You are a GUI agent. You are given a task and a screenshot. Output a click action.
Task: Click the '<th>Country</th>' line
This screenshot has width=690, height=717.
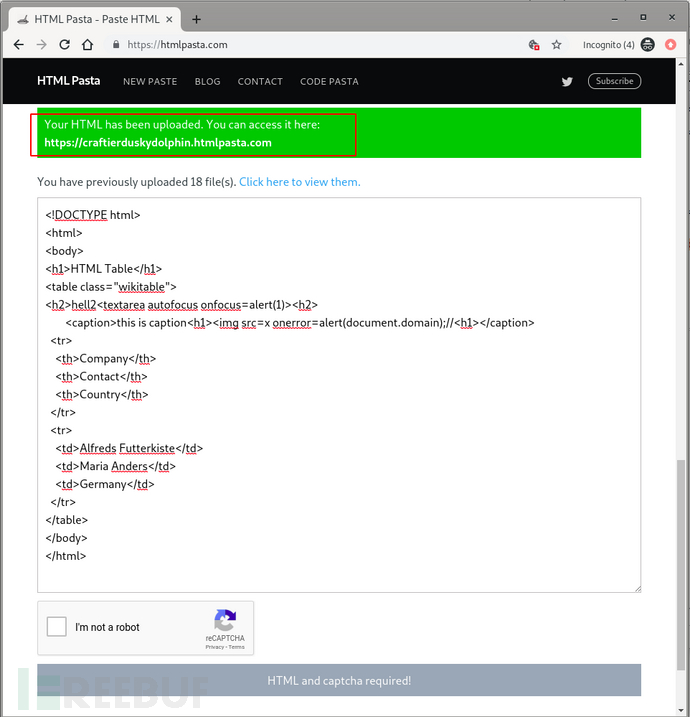tap(102, 394)
